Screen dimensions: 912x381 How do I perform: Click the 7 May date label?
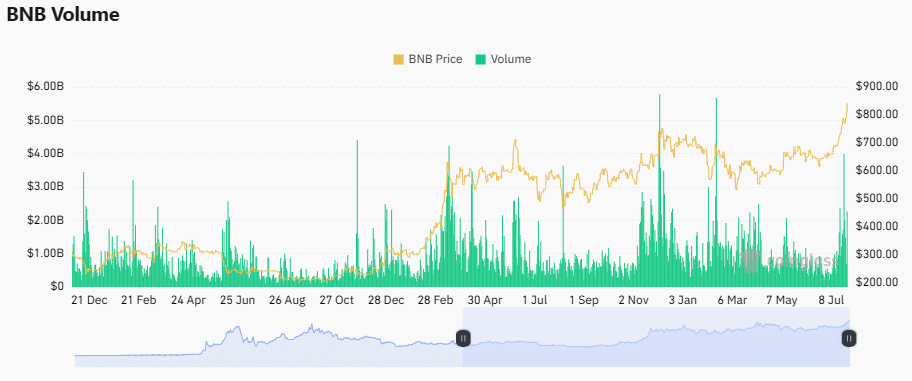click(782, 300)
